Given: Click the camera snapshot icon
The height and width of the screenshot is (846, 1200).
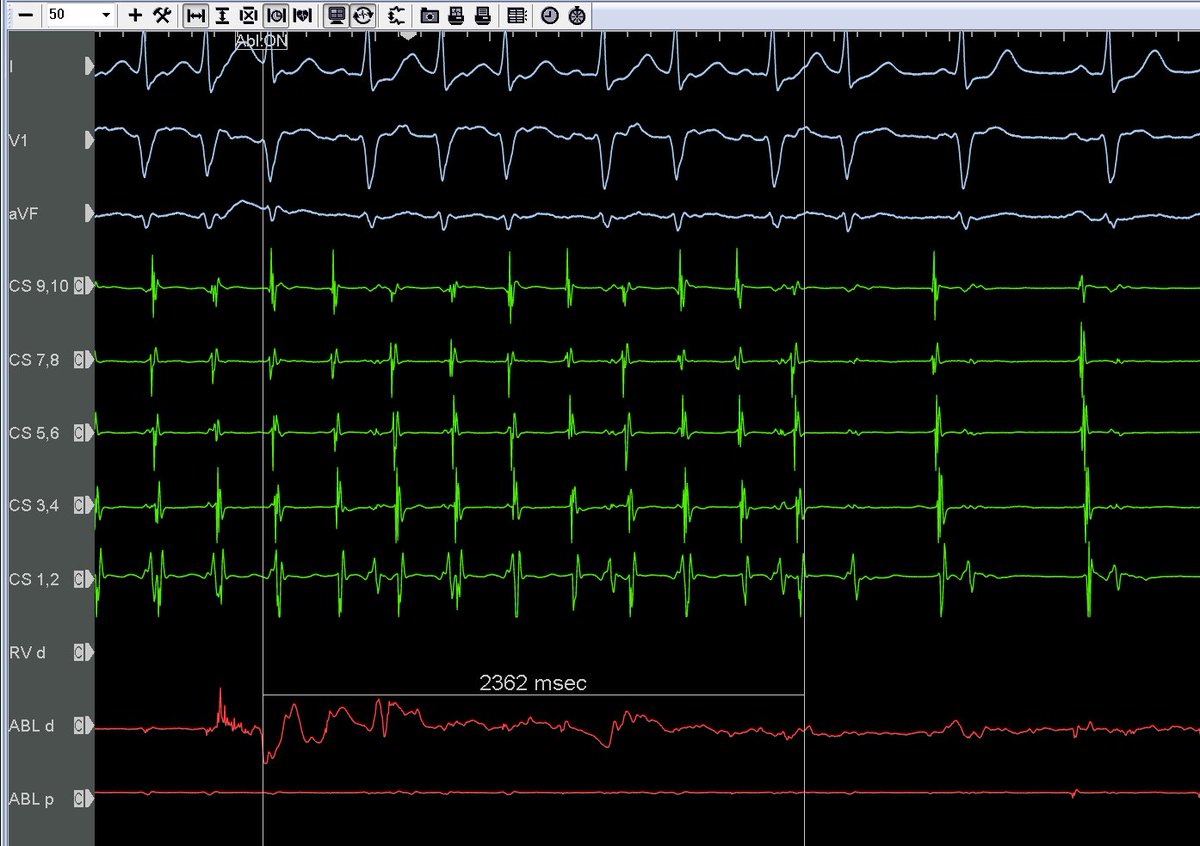Looking at the screenshot, I should tap(430, 15).
